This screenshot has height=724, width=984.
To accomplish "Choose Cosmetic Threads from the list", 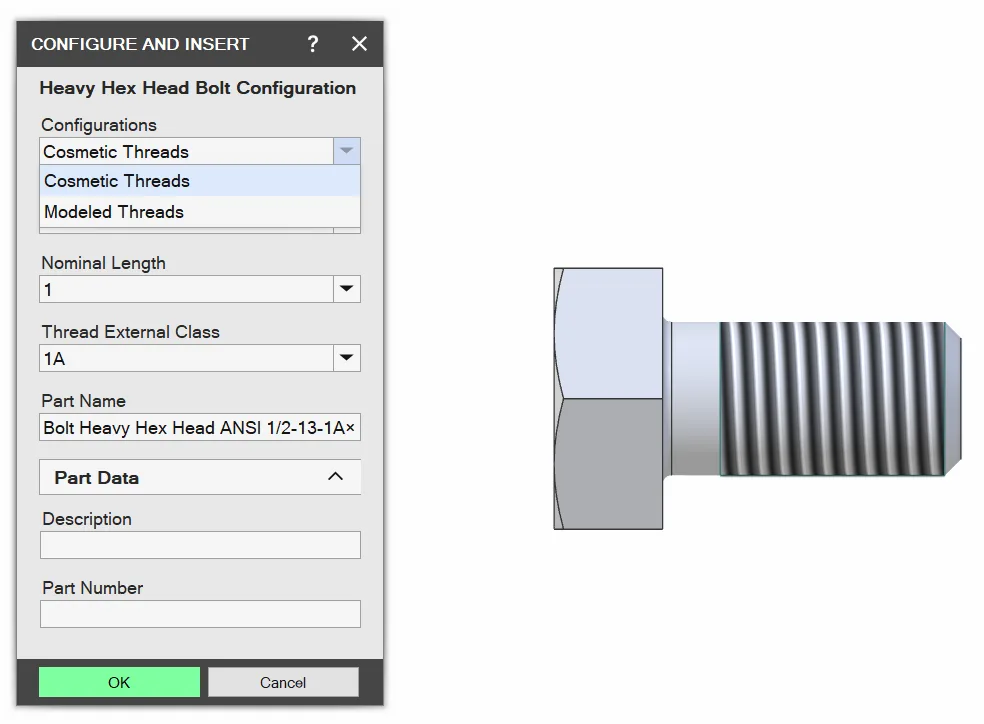I will 200,181.
